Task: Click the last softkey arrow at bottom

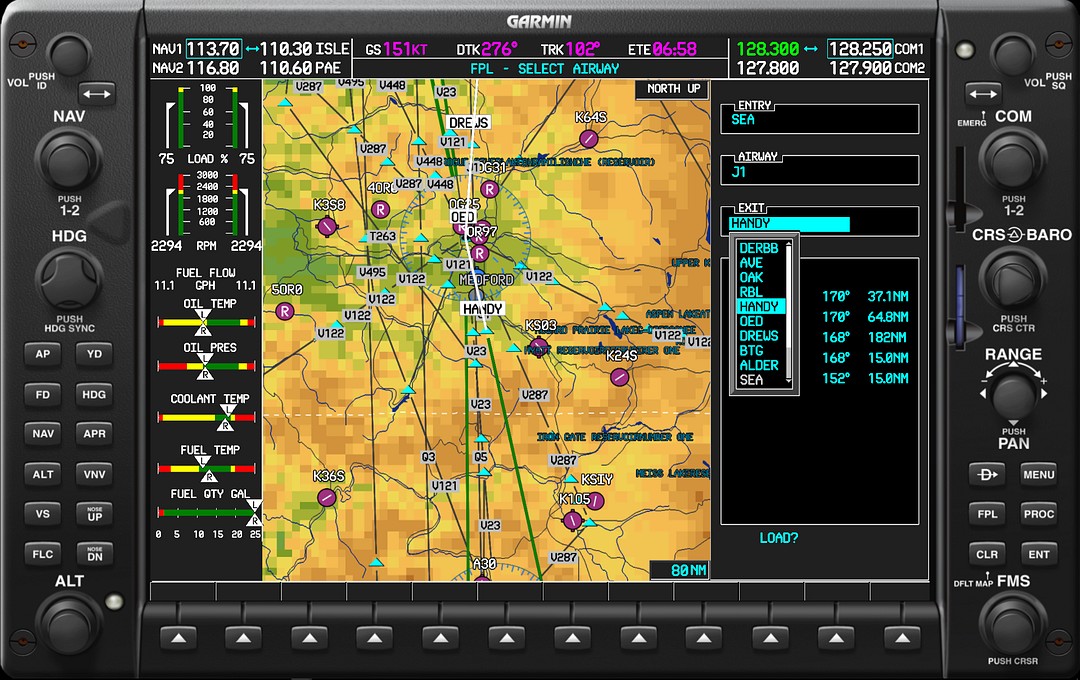Action: pos(902,638)
